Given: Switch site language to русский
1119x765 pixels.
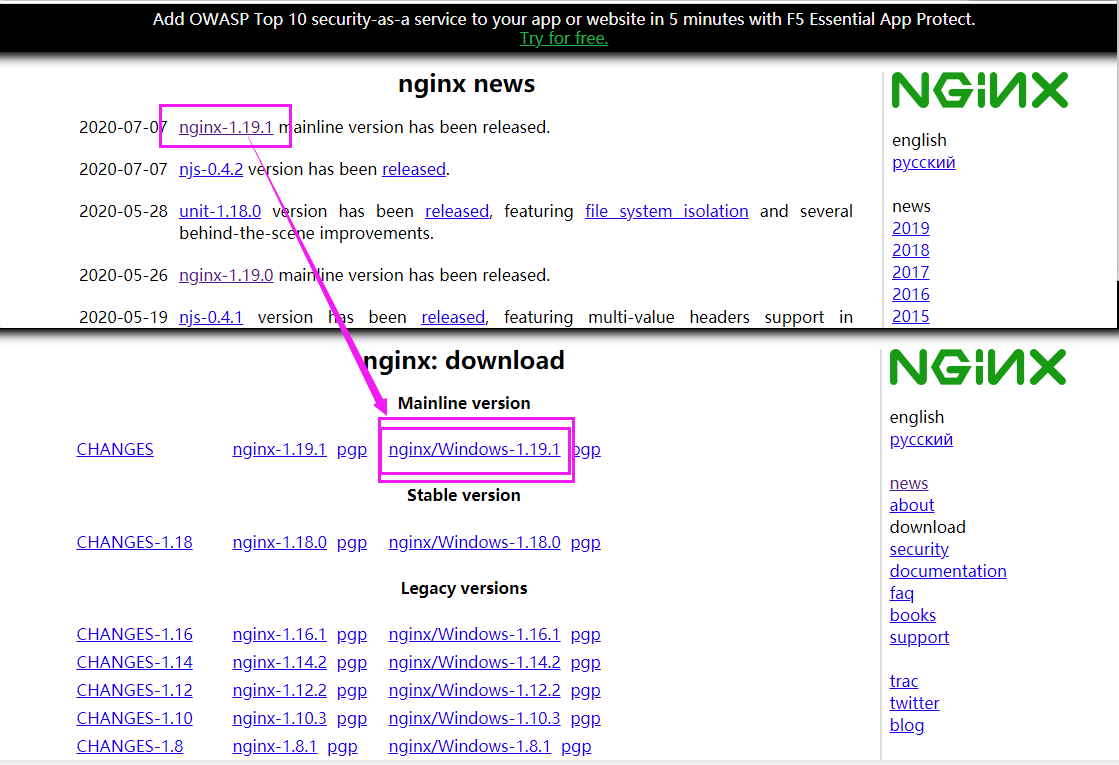Looking at the screenshot, I should [923, 162].
